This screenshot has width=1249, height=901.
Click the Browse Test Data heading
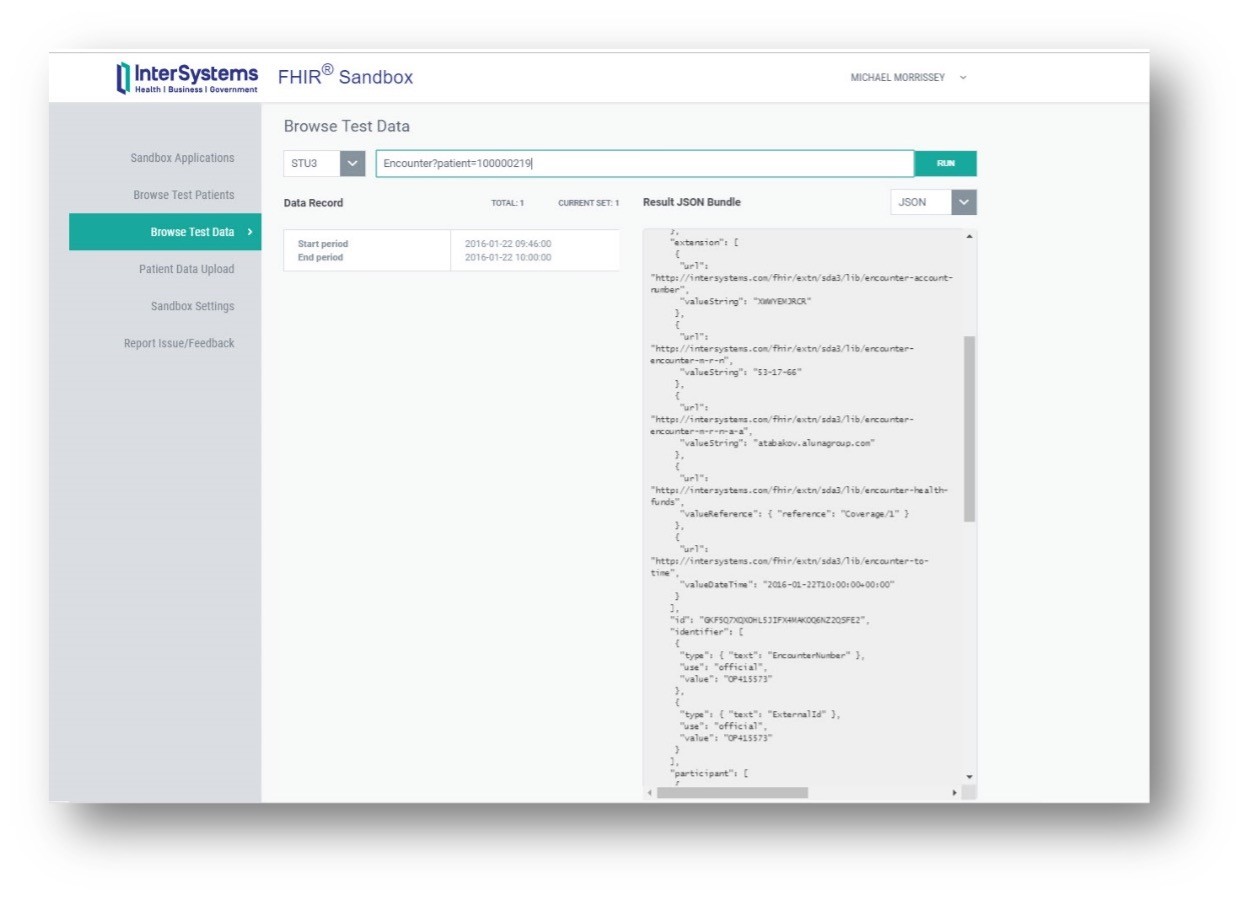tap(347, 127)
